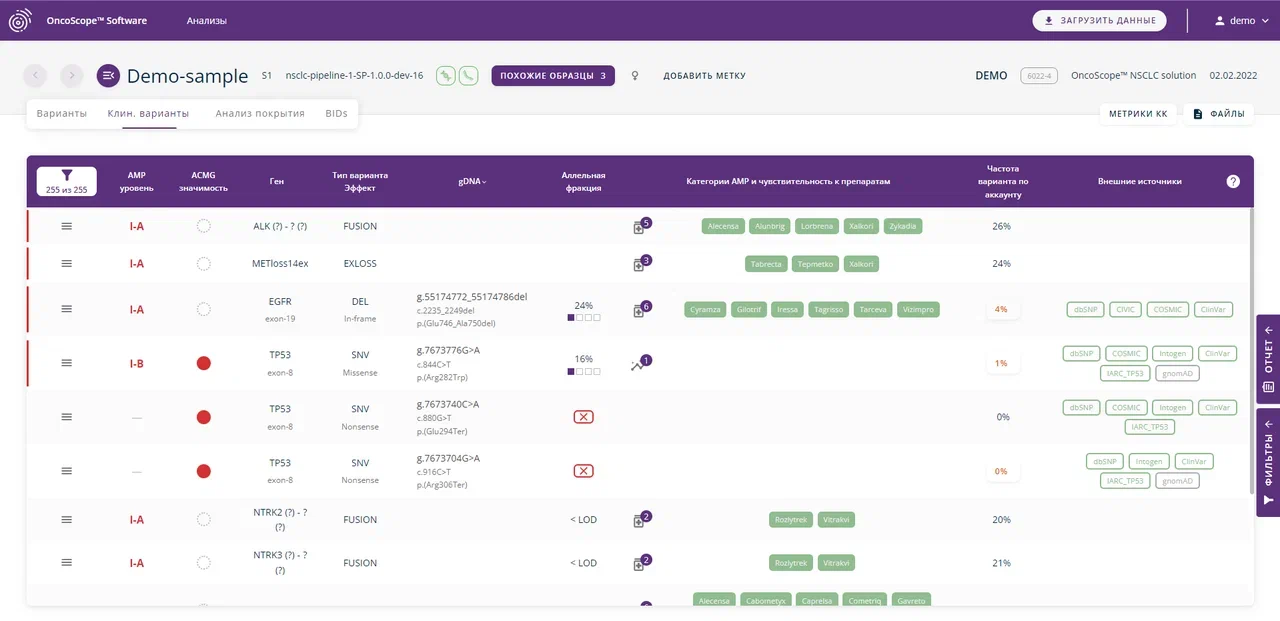Open the table help question mark icon
The image size is (1280, 621).
pyautogui.click(x=1233, y=181)
